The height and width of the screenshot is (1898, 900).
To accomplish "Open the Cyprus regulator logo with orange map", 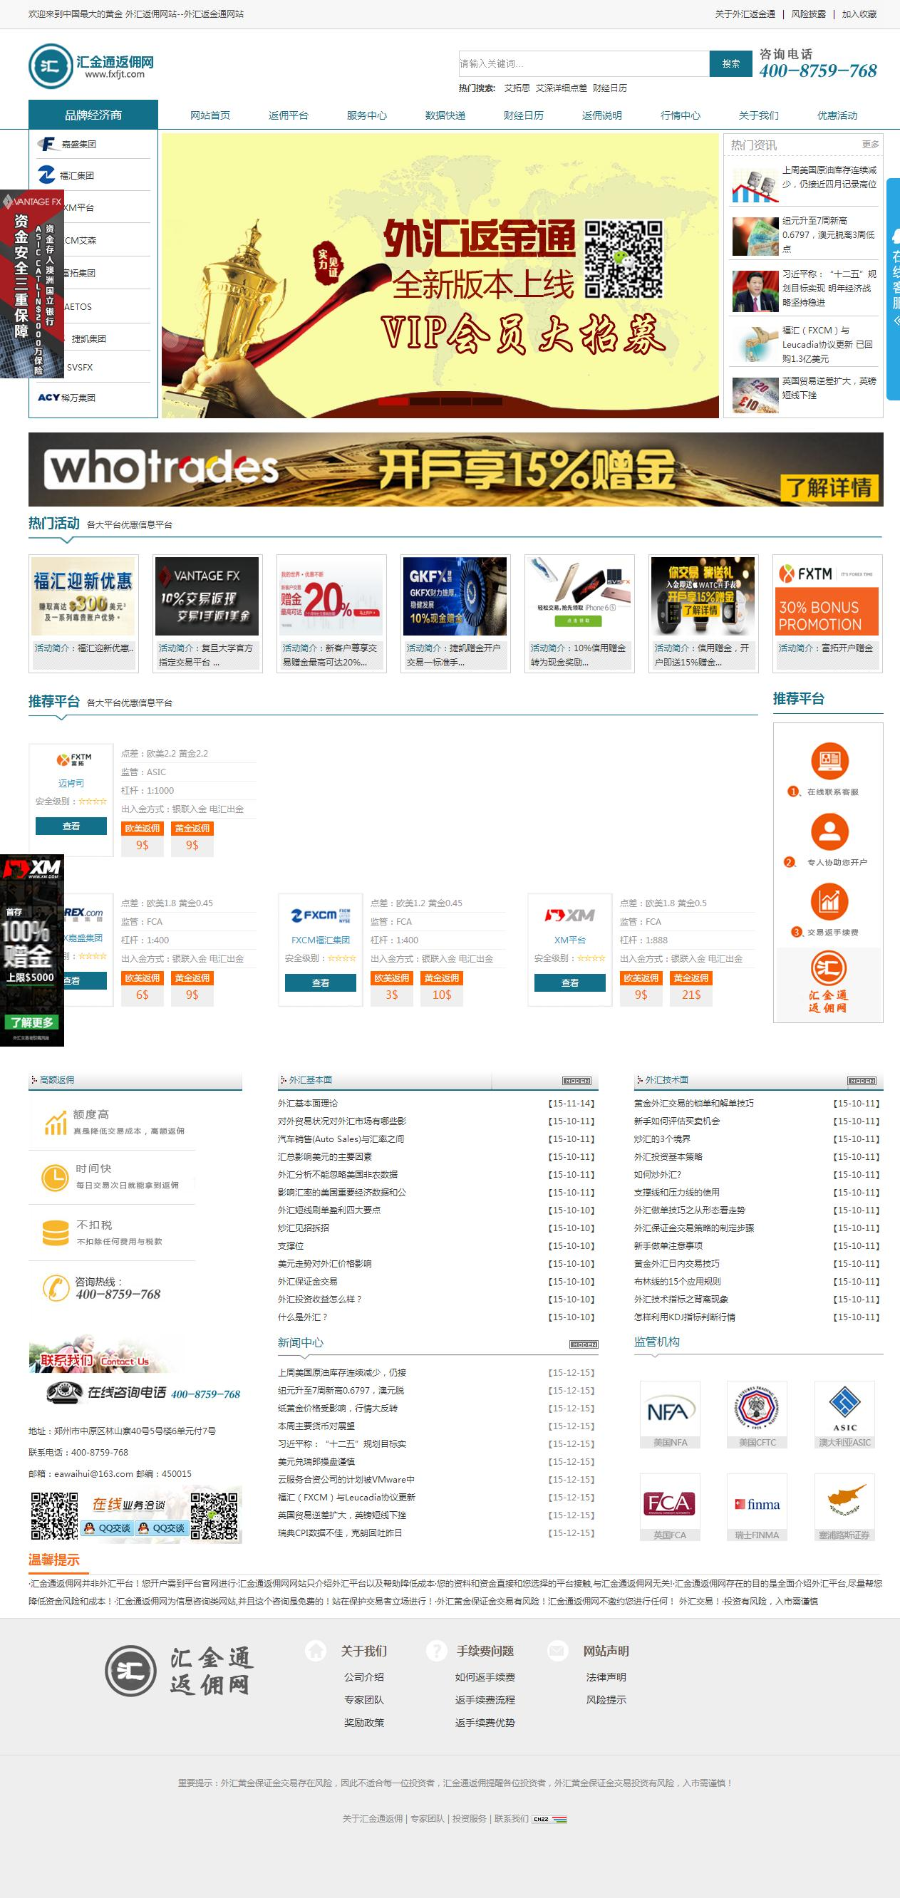I will coord(845,1502).
